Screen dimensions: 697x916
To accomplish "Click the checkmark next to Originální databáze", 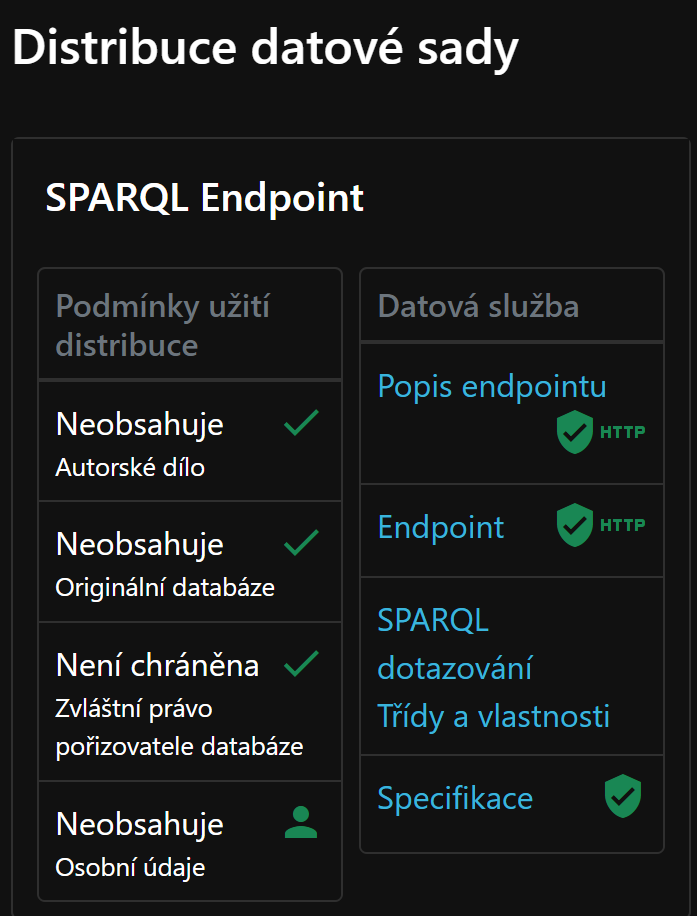I will tap(299, 545).
